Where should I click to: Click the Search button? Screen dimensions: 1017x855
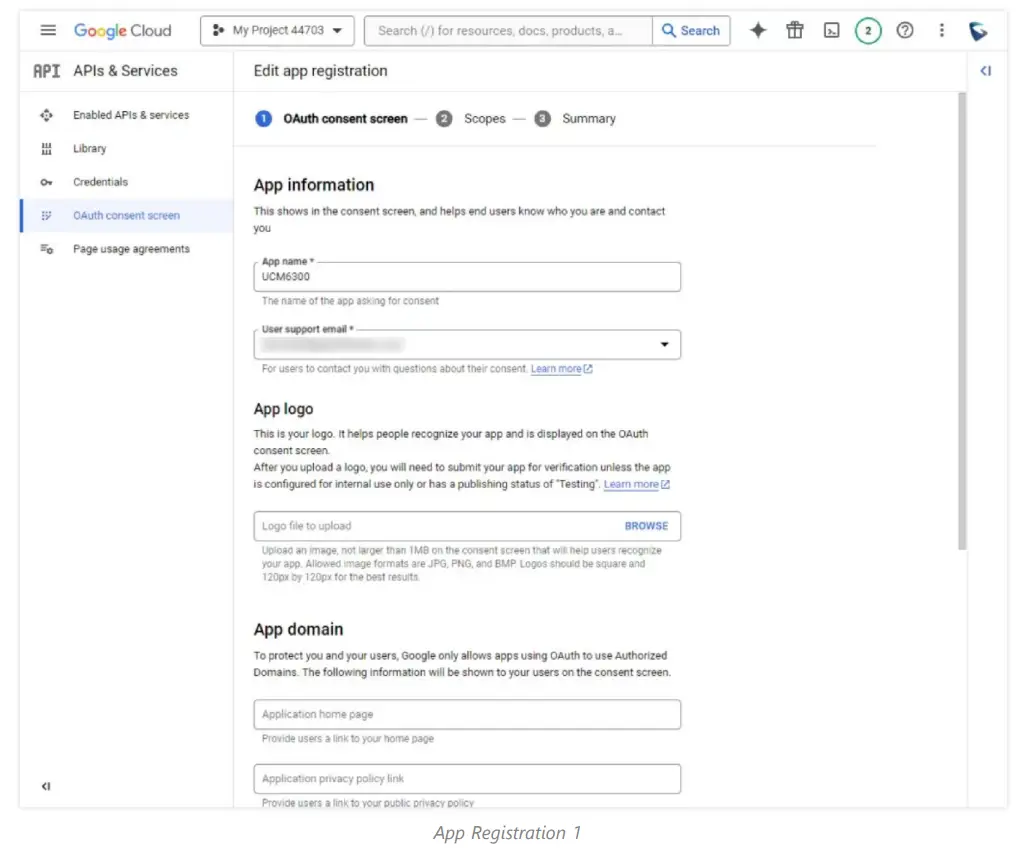click(x=691, y=30)
